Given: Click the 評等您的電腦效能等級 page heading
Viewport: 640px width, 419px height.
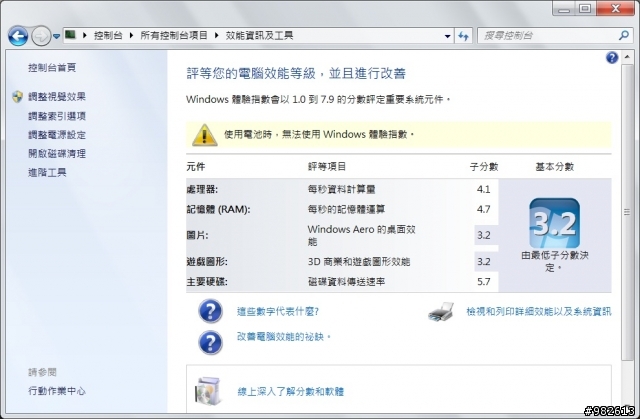Looking at the screenshot, I should (x=296, y=73).
